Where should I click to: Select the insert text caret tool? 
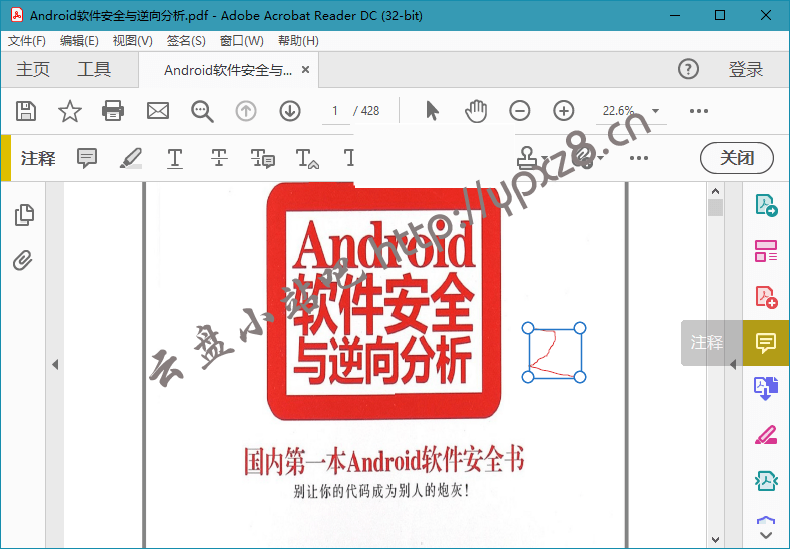307,158
